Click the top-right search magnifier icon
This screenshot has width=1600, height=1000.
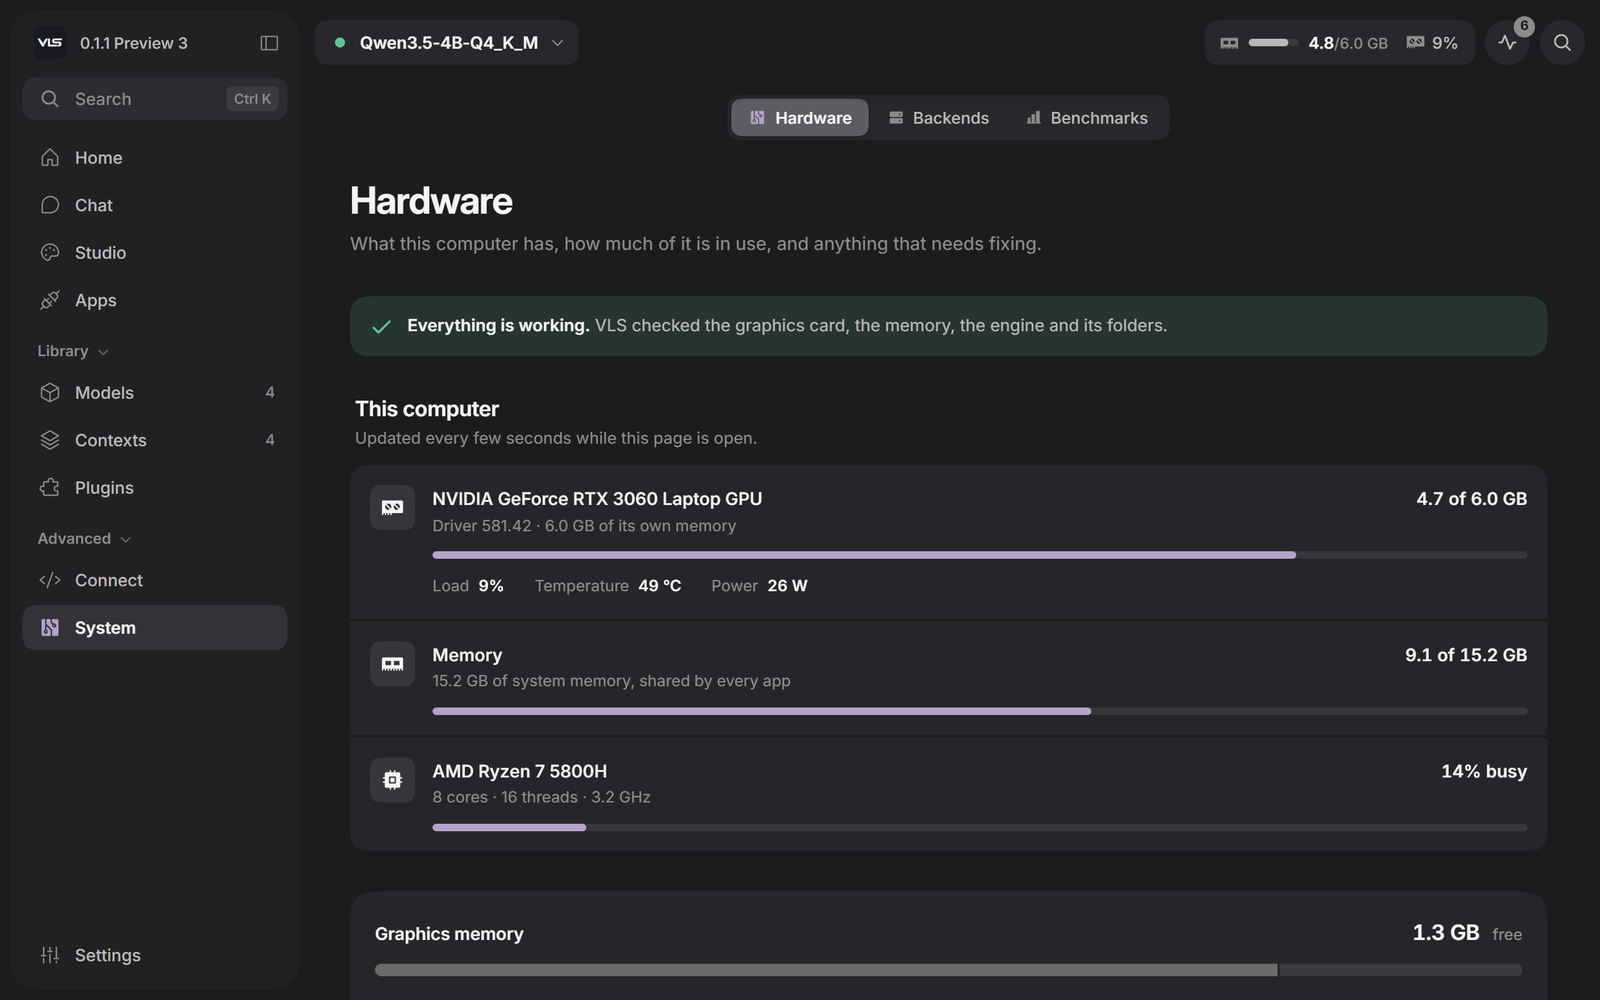tap(1562, 43)
